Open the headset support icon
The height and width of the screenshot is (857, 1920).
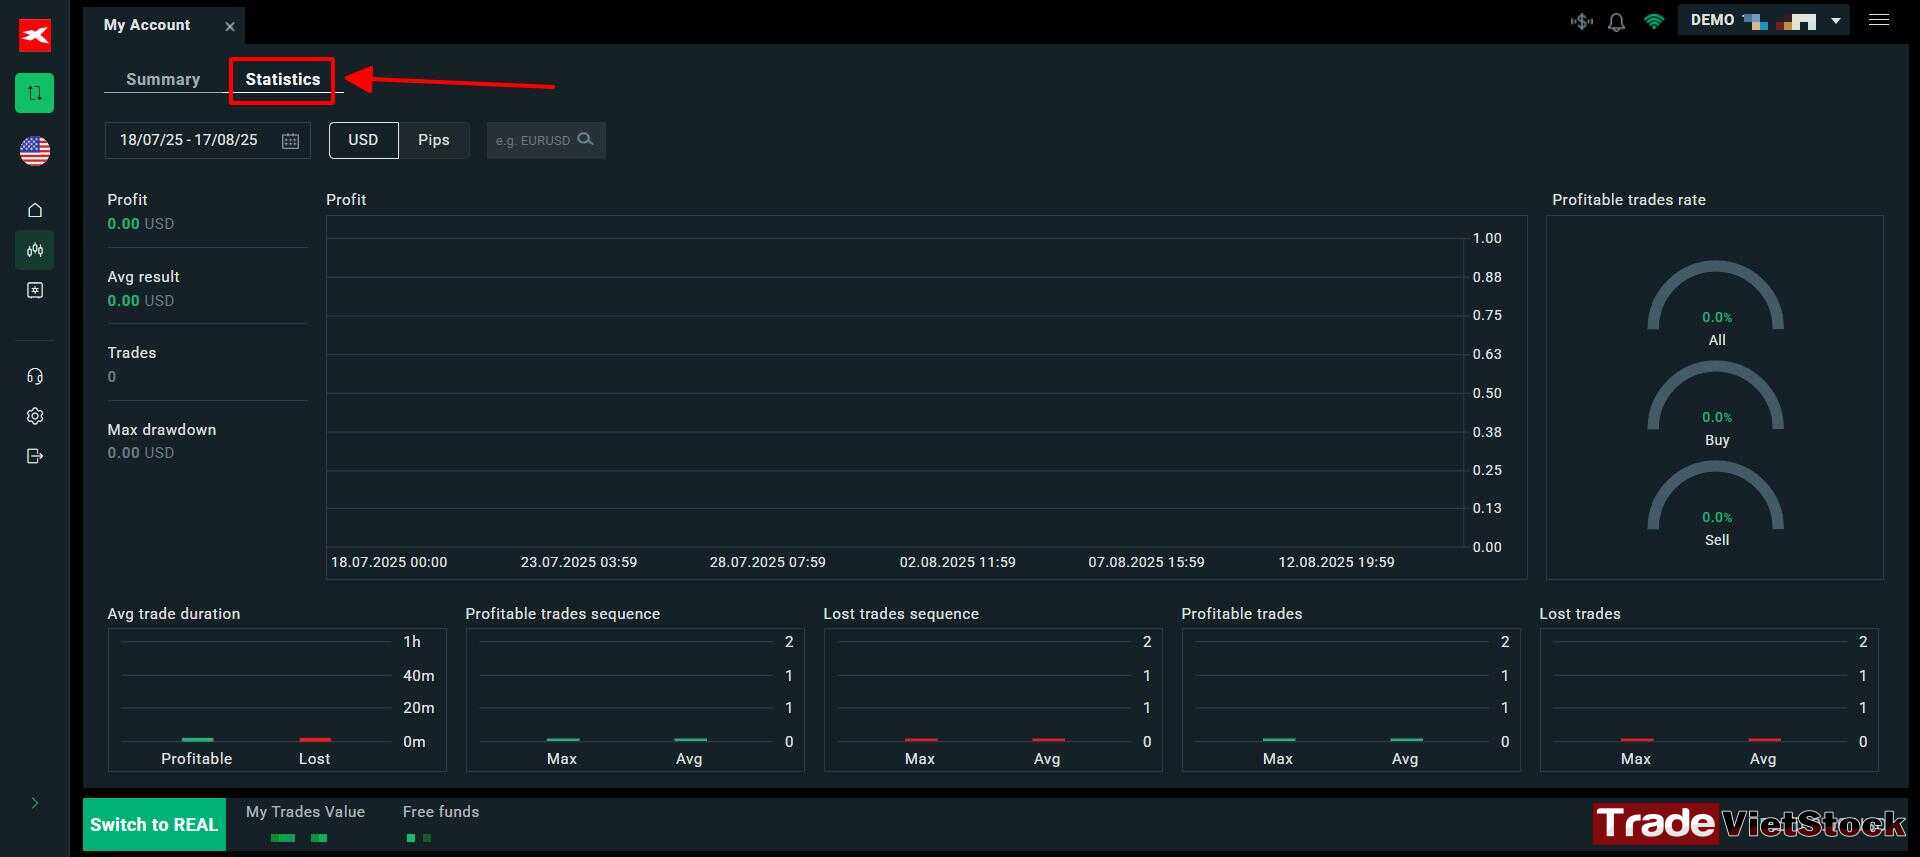pyautogui.click(x=35, y=376)
